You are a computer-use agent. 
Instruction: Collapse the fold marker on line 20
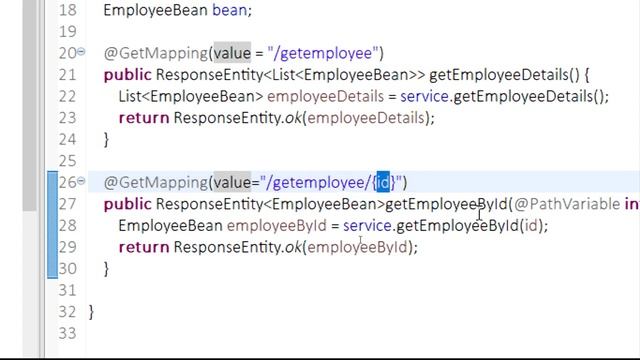click(x=81, y=52)
